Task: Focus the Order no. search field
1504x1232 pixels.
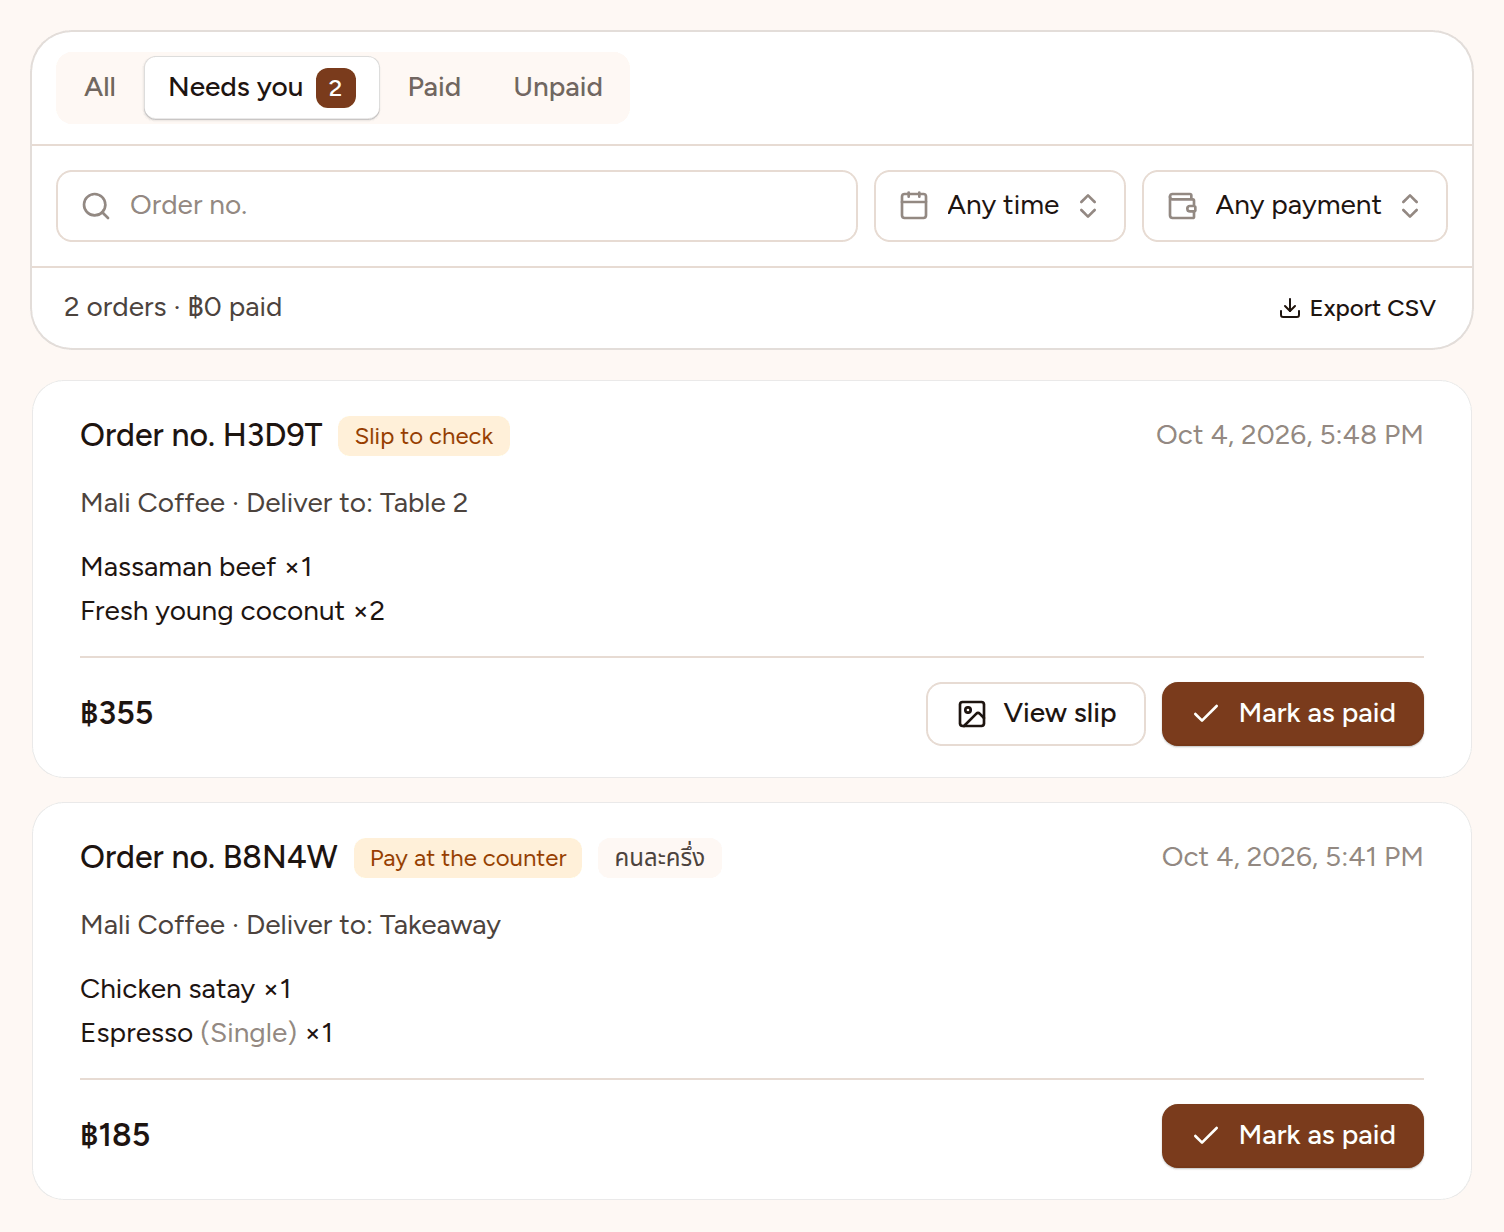Action: point(457,206)
